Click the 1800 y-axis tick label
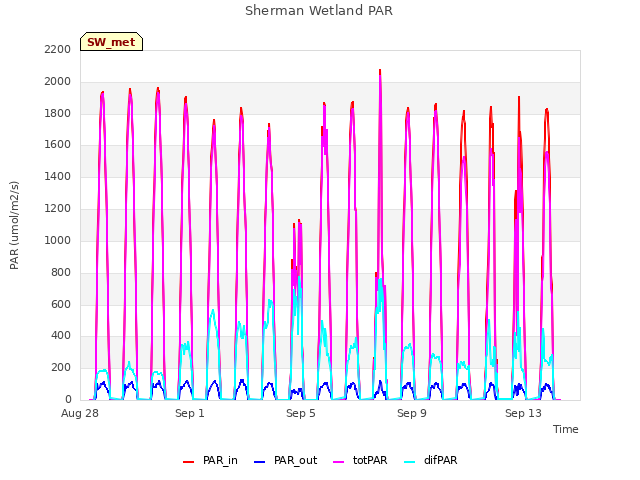 pos(58,113)
